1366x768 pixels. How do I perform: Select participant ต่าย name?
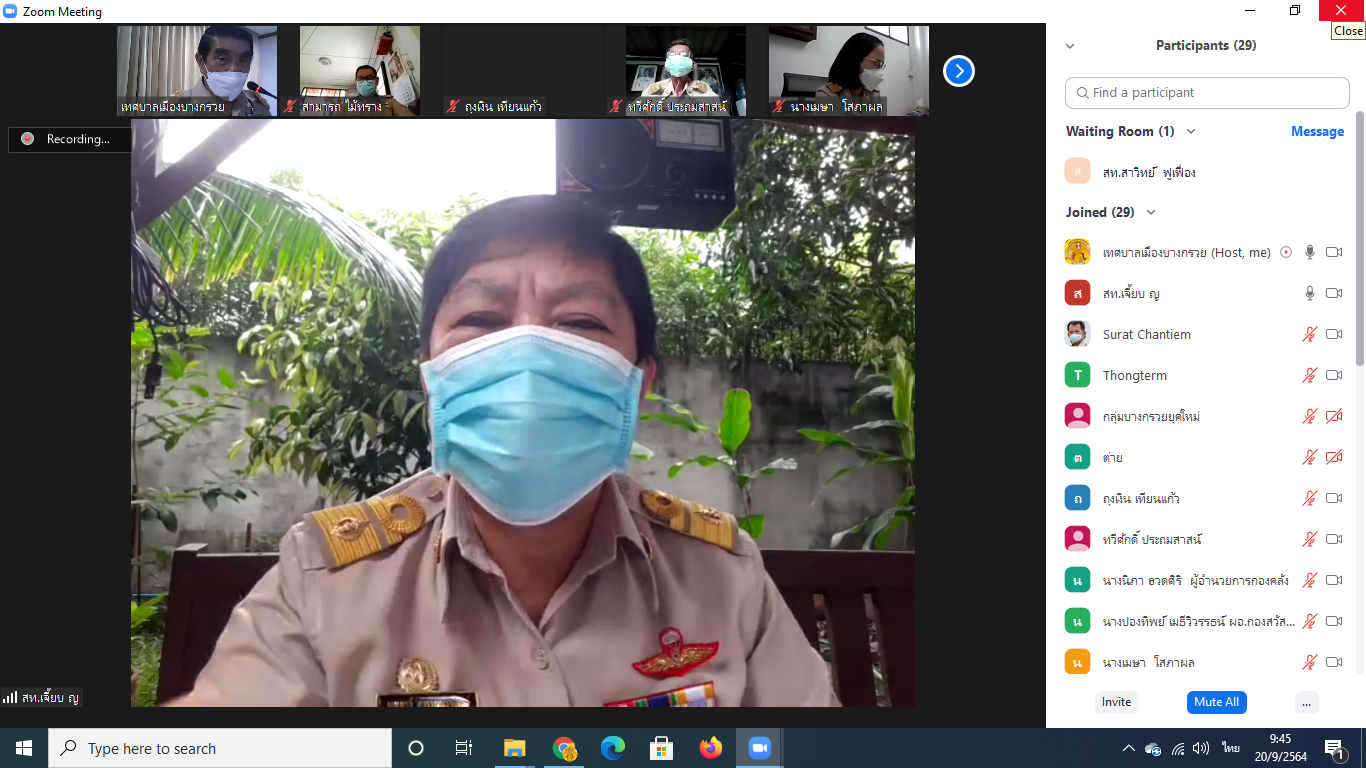click(1112, 458)
